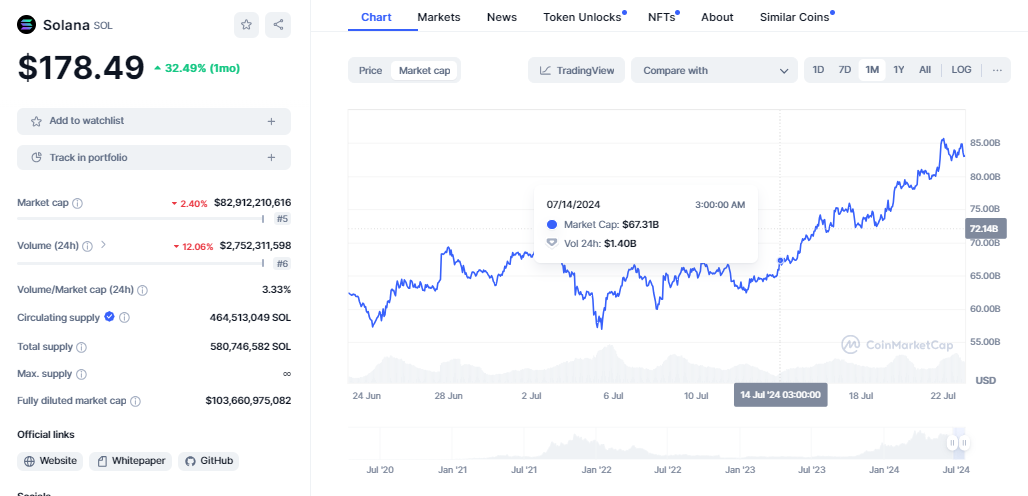Image resolution: width=1028 pixels, height=496 pixels.
Task: Click the #5 market cap rank badge
Action: 283,219
